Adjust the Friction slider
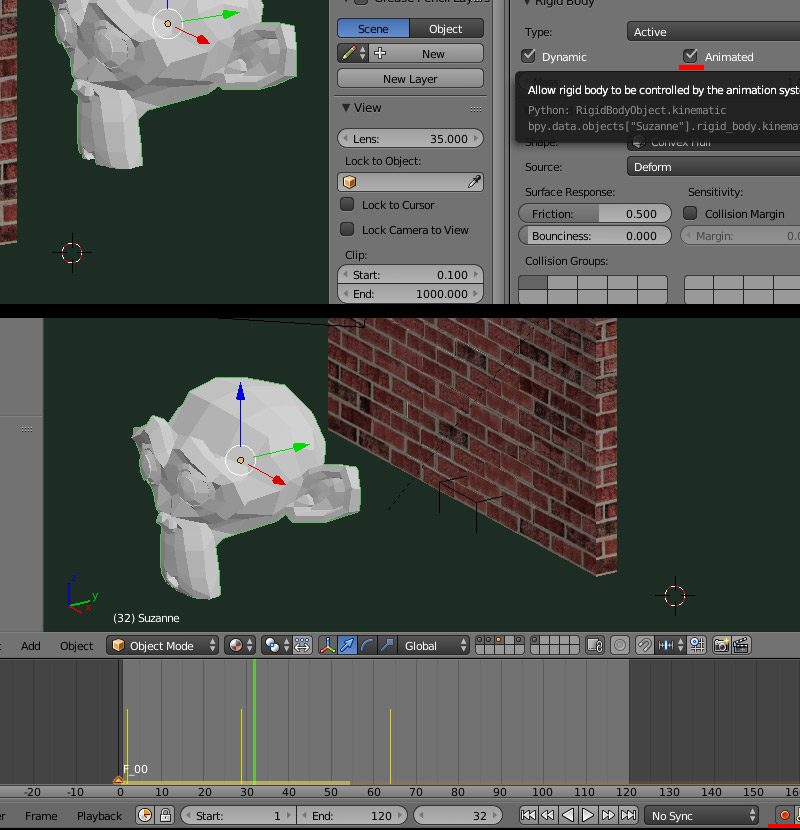The width and height of the screenshot is (800, 830). [595, 213]
